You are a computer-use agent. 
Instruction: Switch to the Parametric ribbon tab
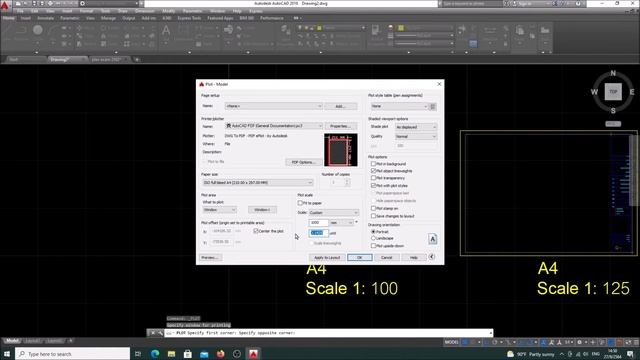[x=70, y=18]
